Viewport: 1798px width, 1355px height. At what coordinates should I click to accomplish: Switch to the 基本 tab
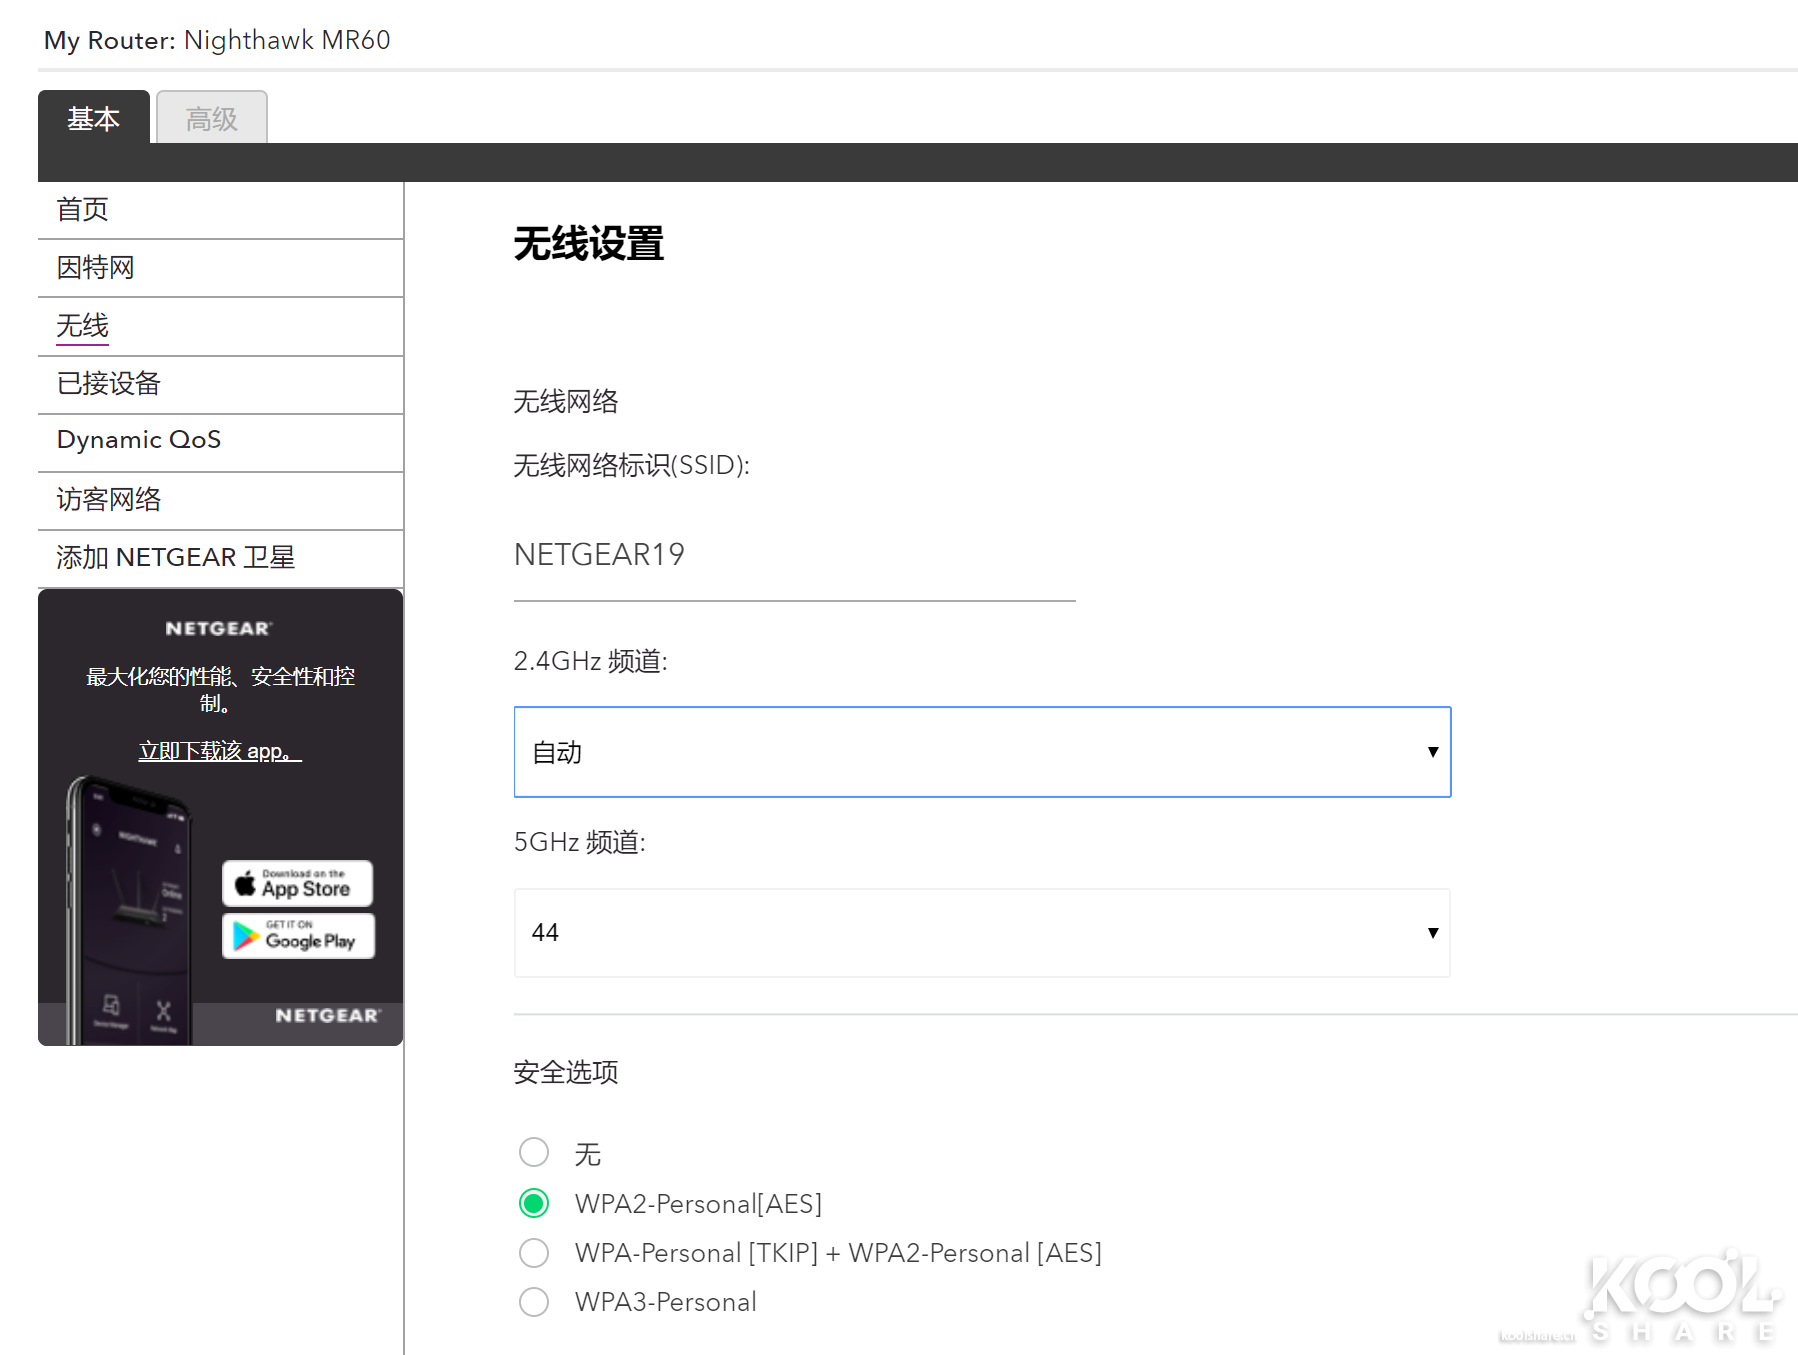pyautogui.click(x=94, y=118)
